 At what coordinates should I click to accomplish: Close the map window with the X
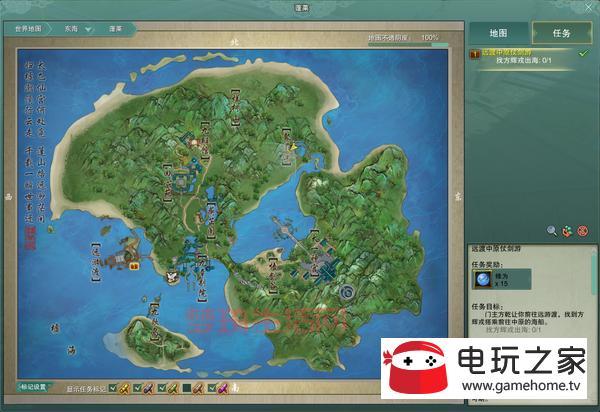(589, 8)
